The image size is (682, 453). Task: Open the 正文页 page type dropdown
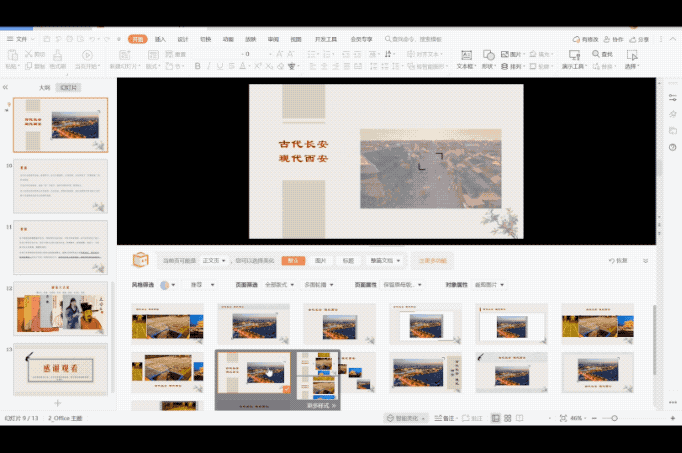point(215,260)
